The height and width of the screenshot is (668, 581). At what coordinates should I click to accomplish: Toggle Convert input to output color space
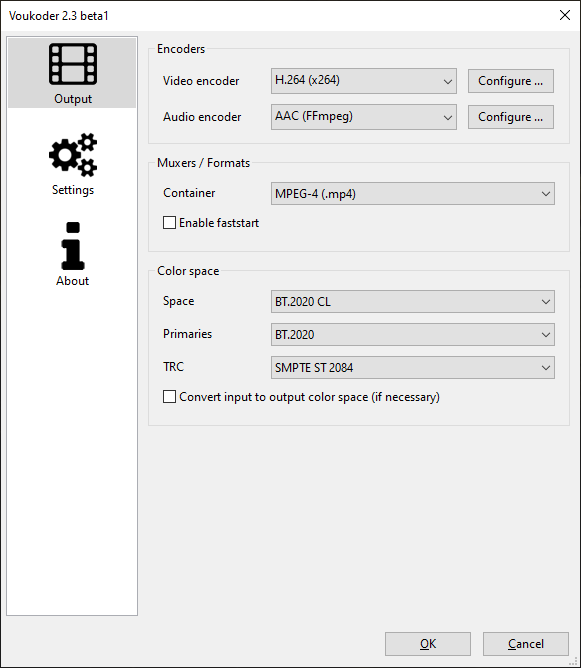169,397
